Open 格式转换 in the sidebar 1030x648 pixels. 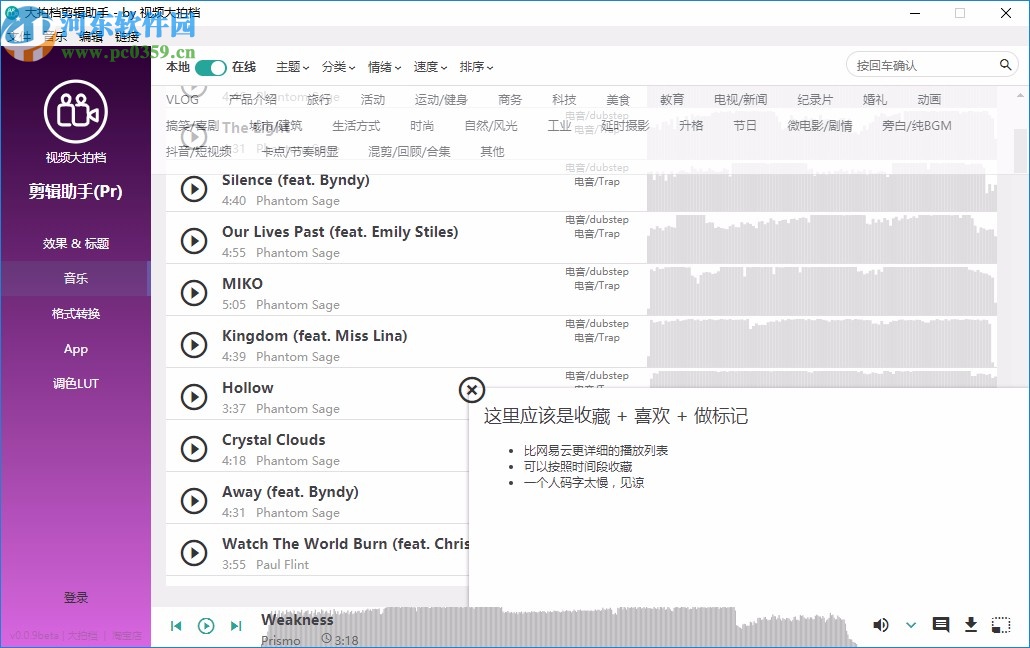pos(76,314)
